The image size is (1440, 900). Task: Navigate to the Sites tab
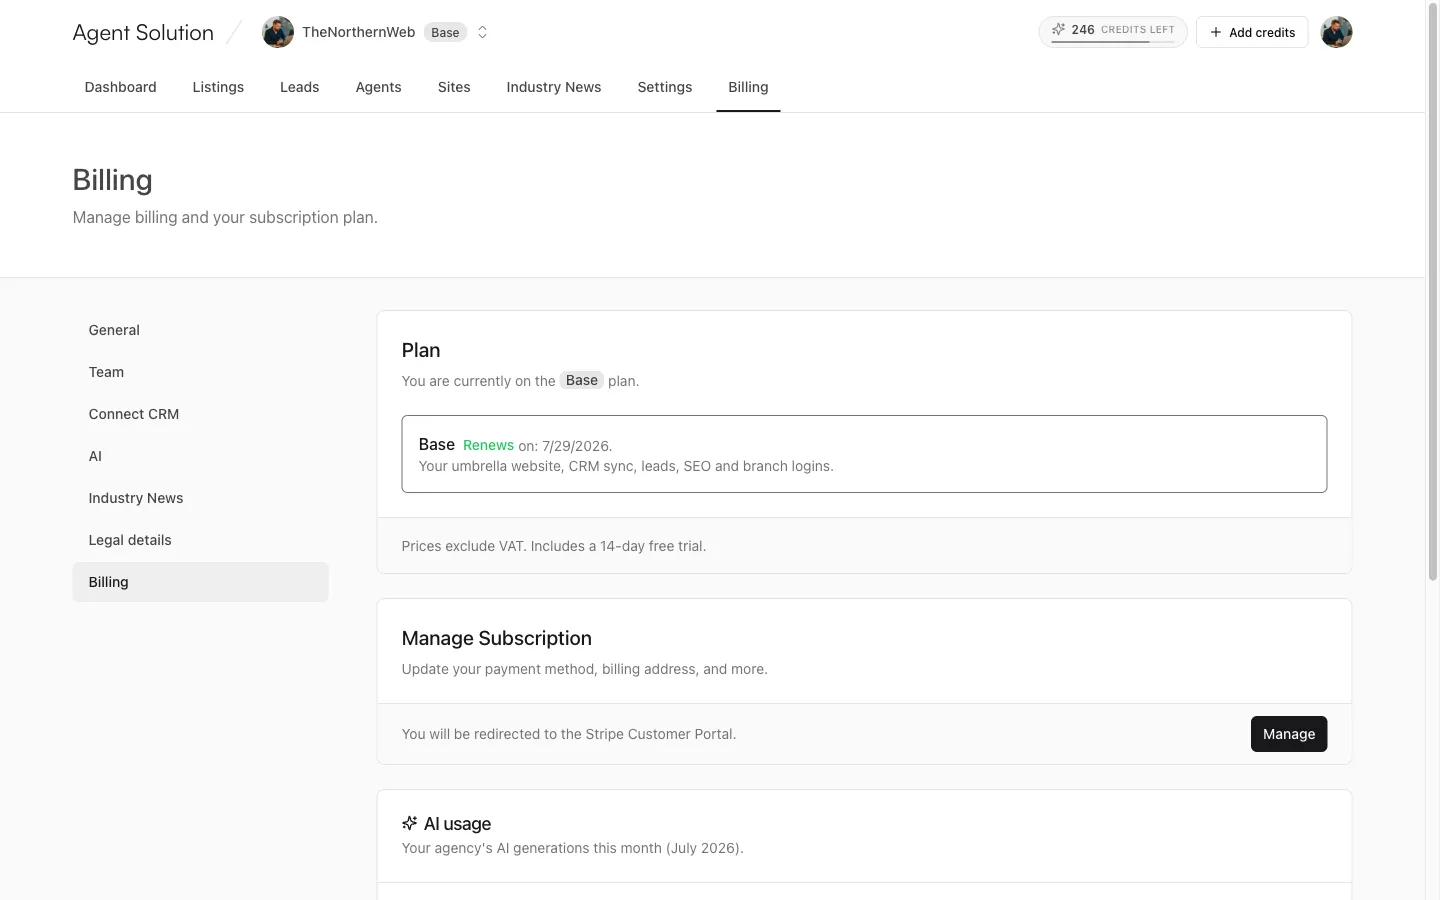pyautogui.click(x=454, y=87)
